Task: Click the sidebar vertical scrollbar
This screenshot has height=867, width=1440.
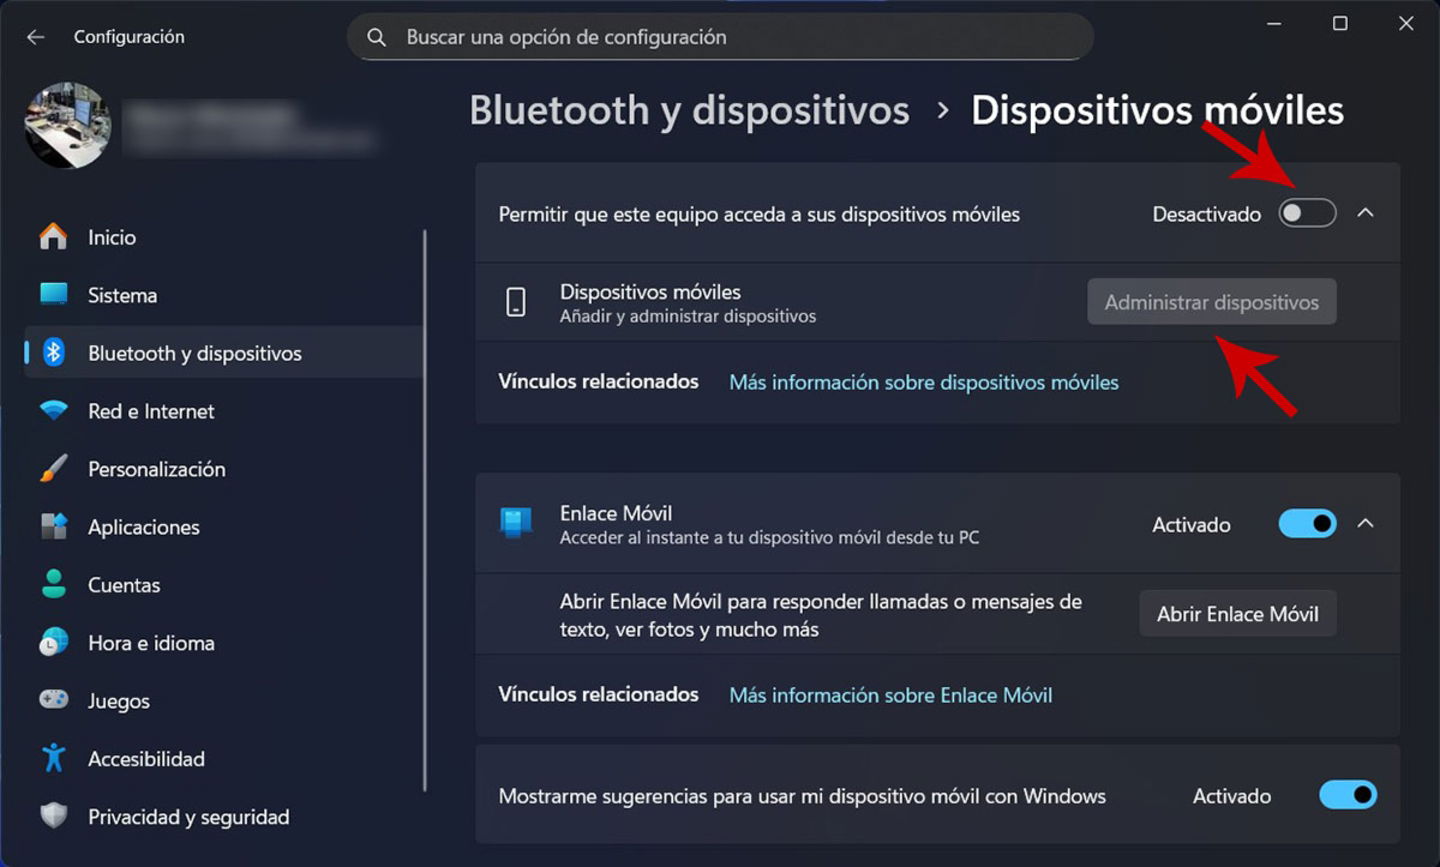Action: [x=425, y=510]
